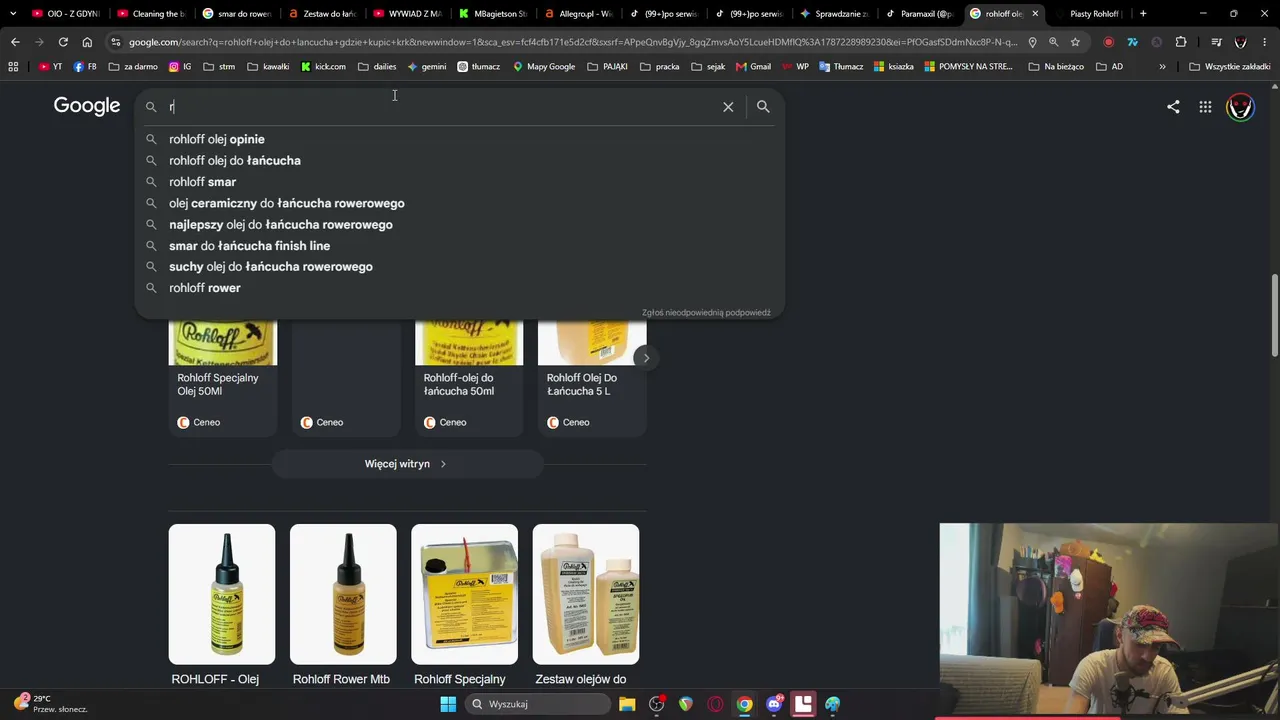This screenshot has width=1280, height=720.
Task: Open File Explorer from the taskbar
Action: tap(627, 704)
